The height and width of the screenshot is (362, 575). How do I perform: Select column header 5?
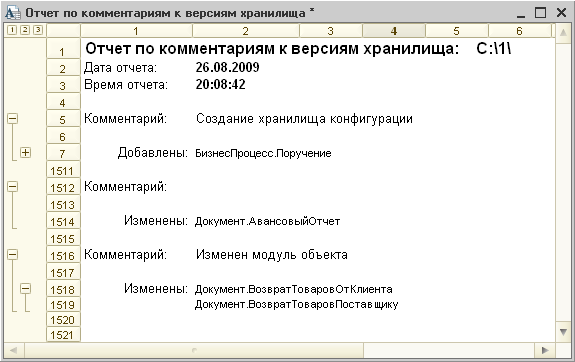coord(457,31)
